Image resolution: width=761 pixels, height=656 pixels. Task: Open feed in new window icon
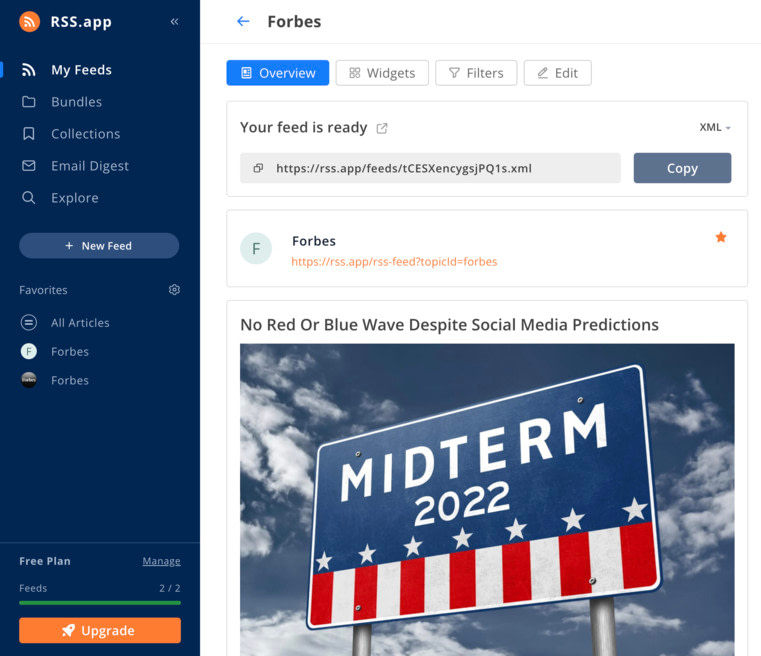382,128
